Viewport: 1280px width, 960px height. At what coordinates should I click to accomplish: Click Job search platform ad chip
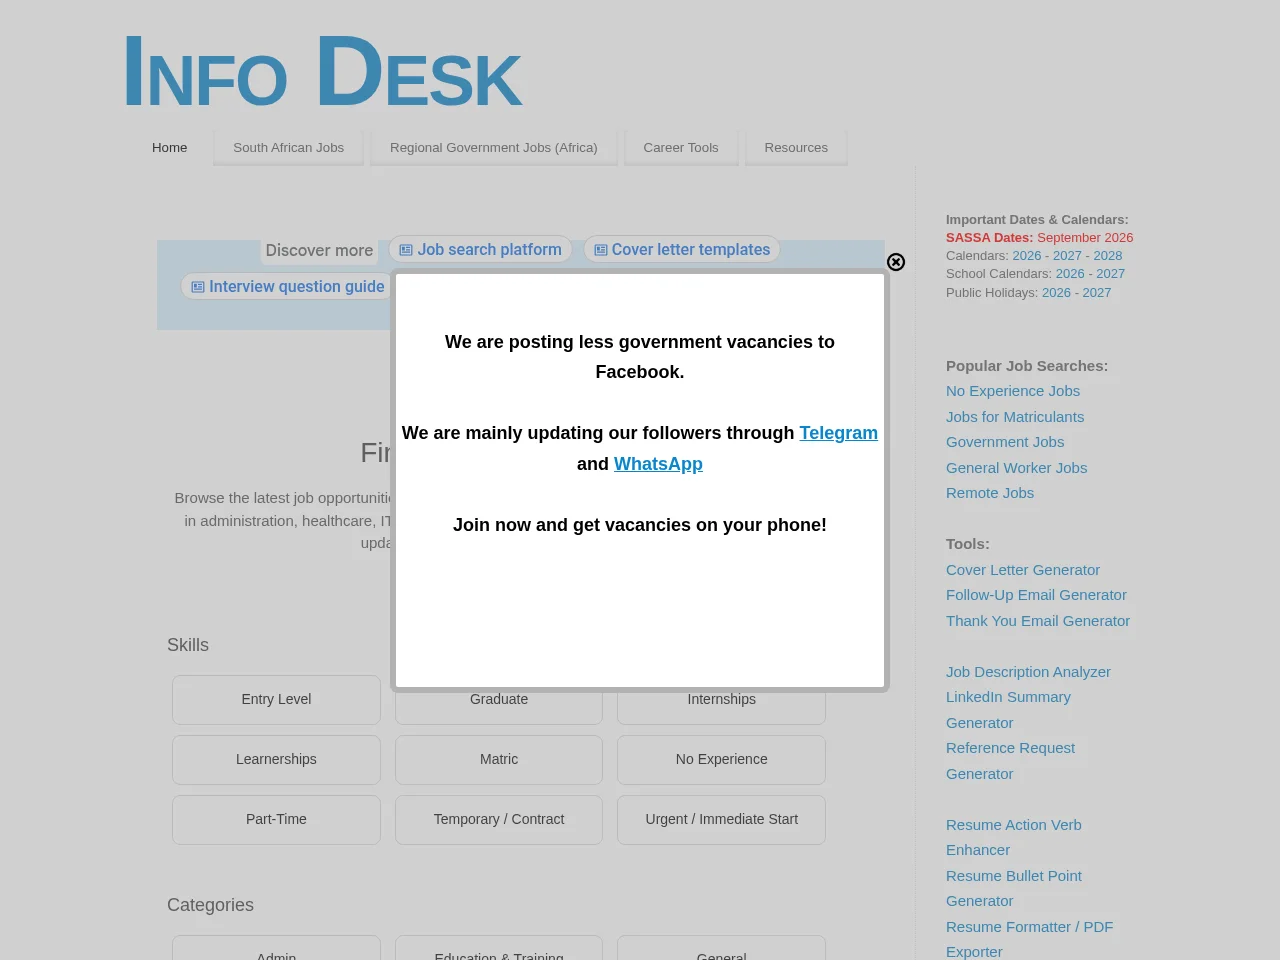tap(480, 250)
